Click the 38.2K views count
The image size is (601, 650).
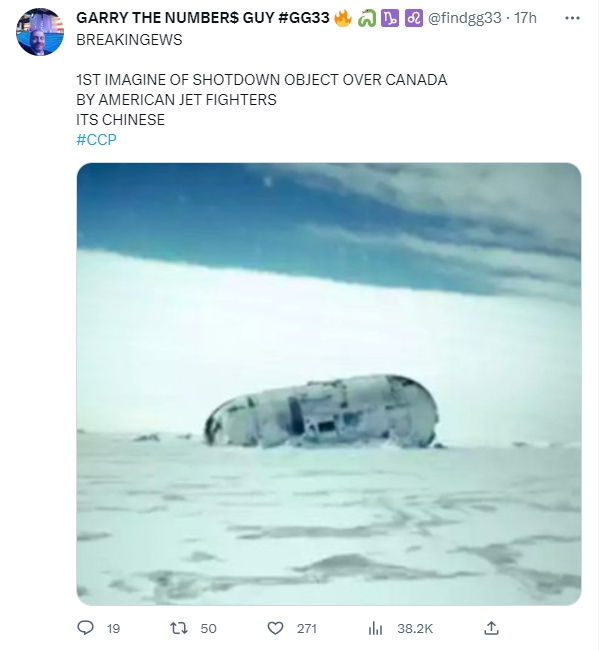coord(415,628)
